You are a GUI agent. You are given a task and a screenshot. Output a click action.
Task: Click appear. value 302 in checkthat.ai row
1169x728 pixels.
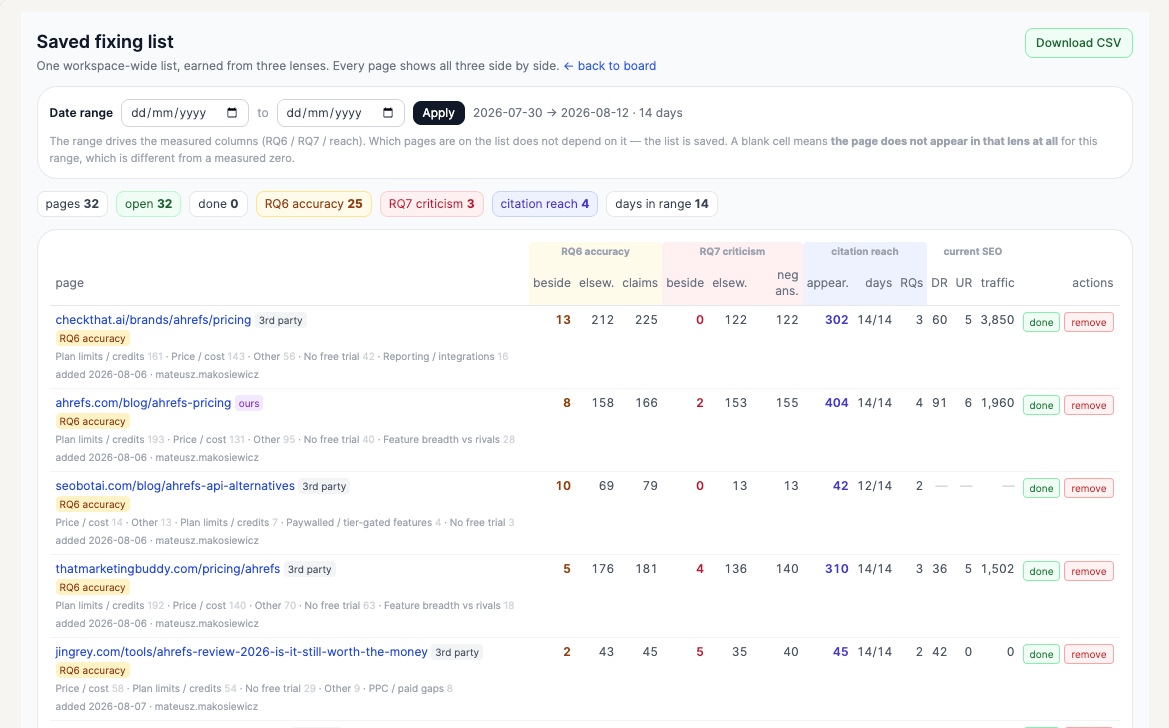(x=836, y=319)
